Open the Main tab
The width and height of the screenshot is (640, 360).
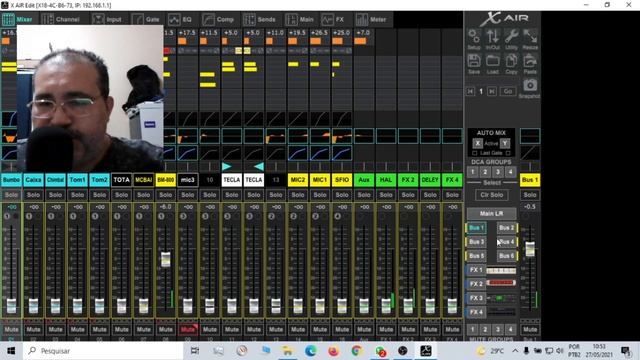[300, 19]
